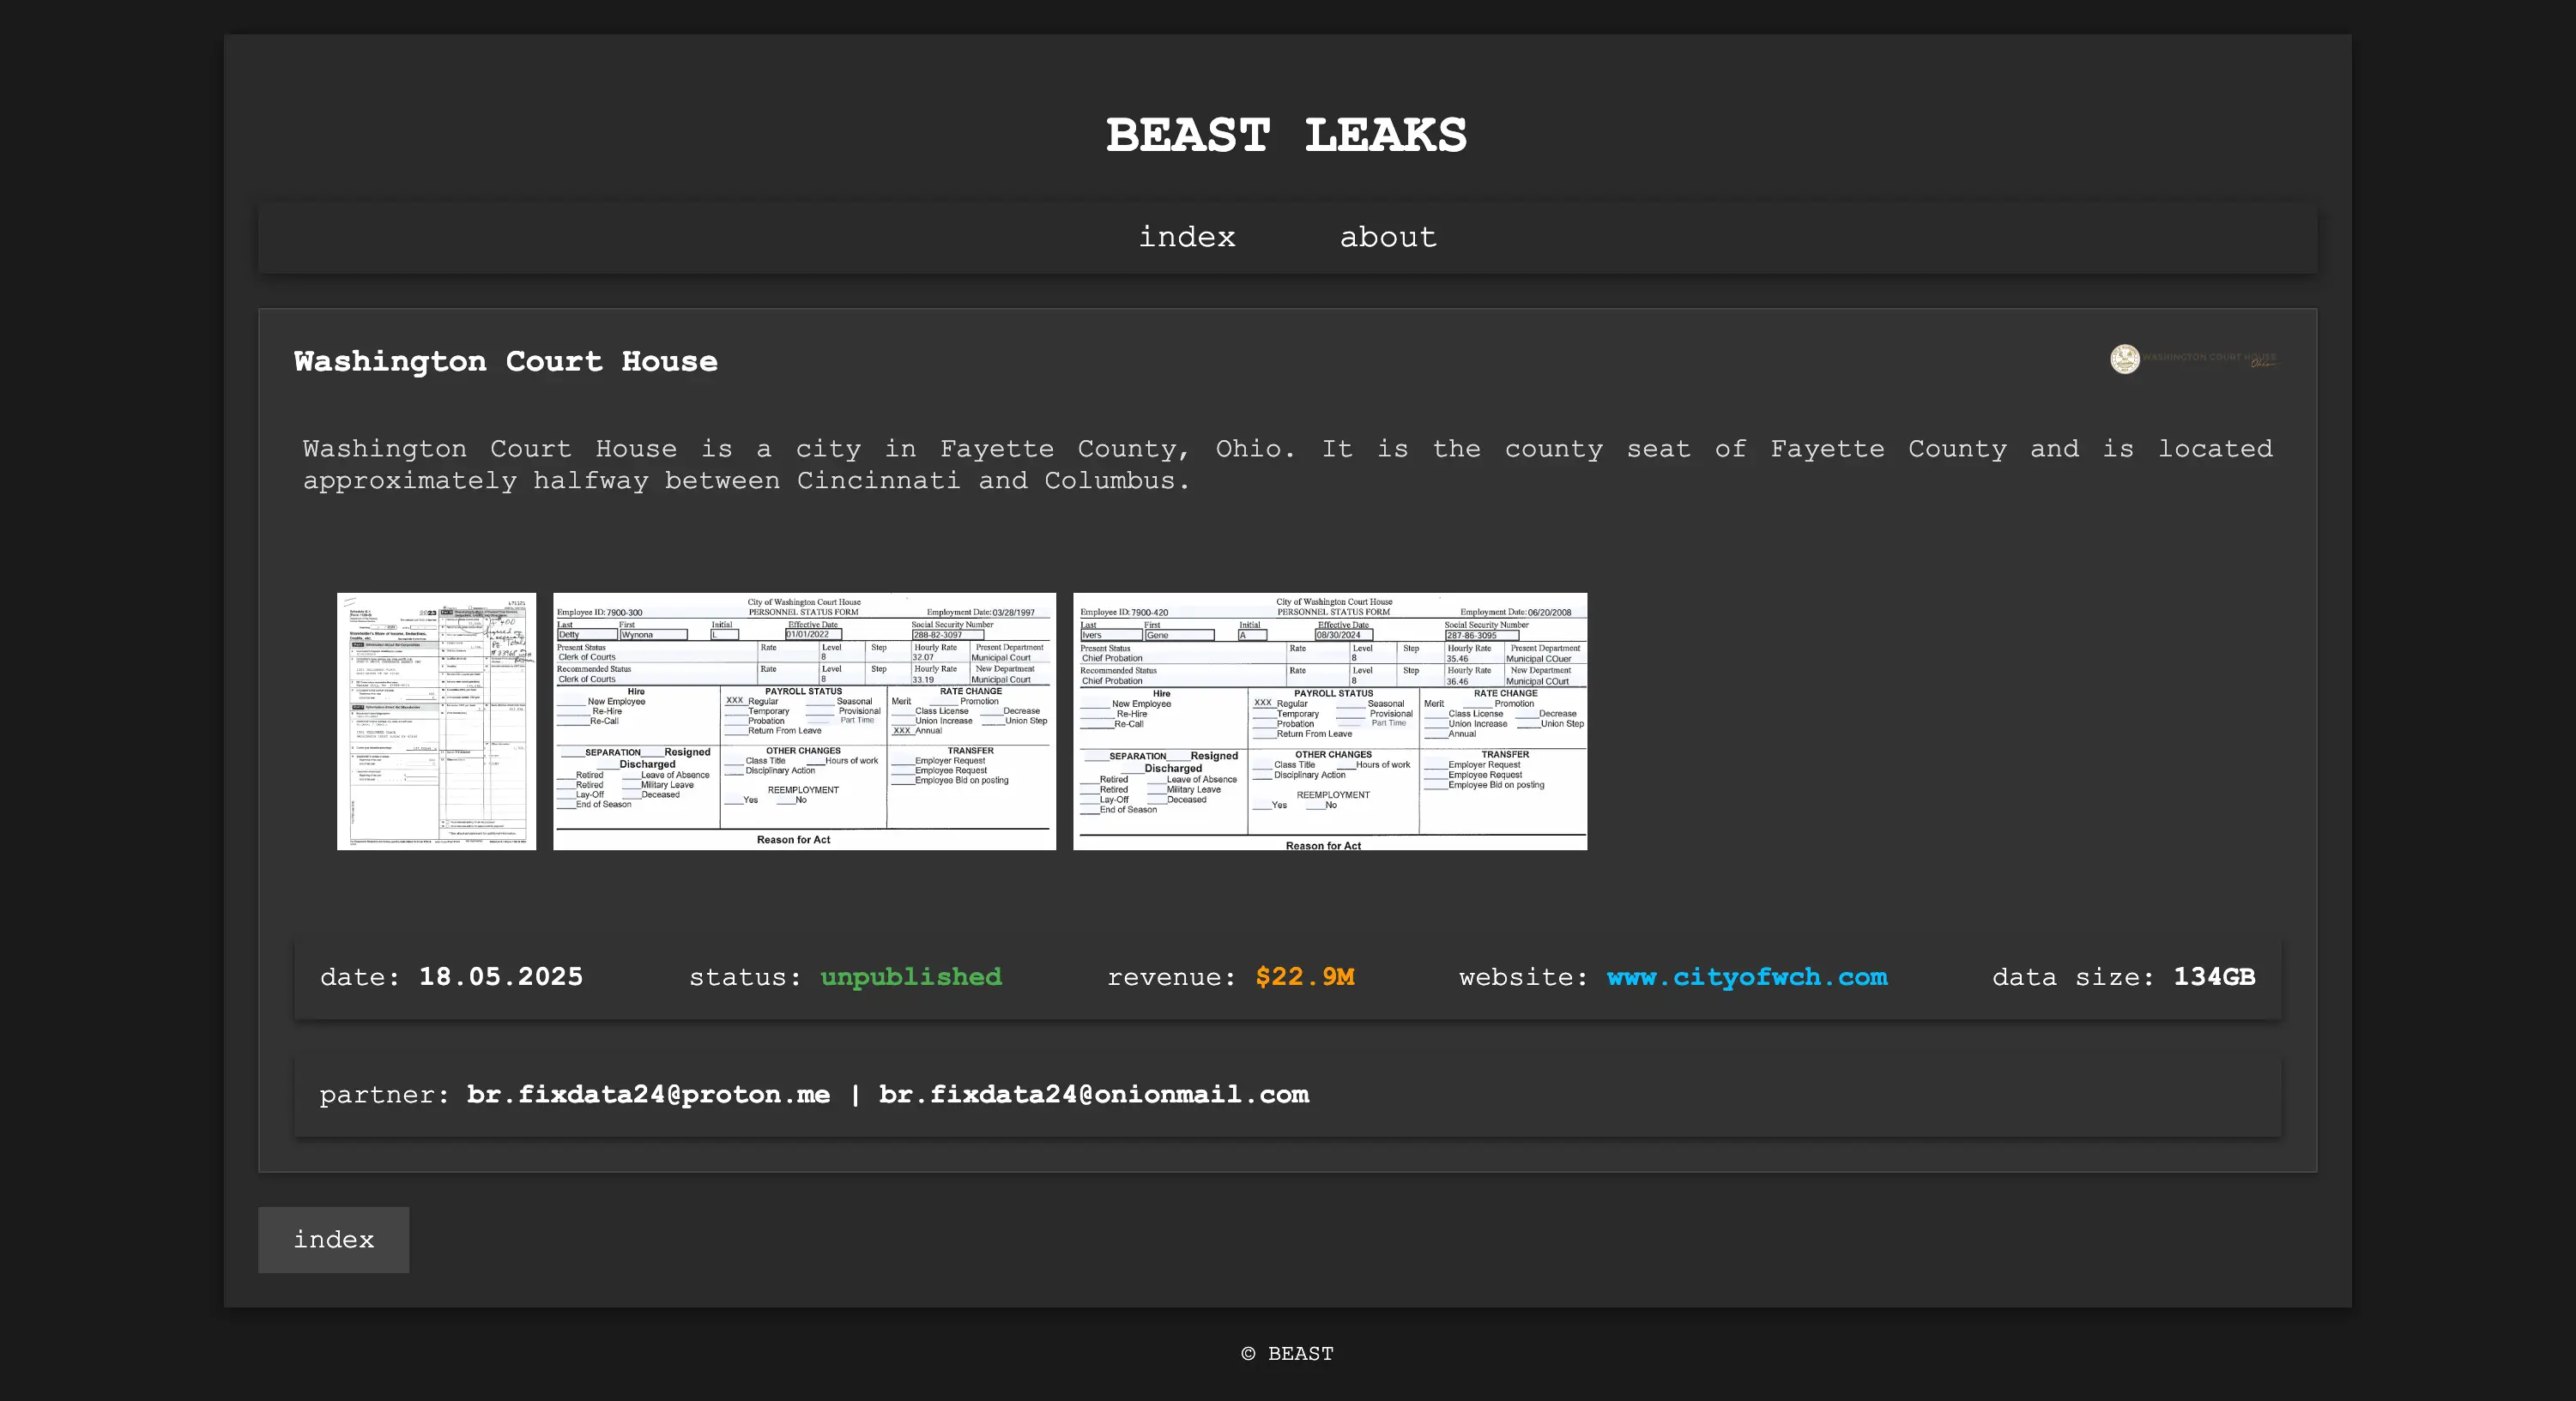Click the © BEAST footer text
The height and width of the screenshot is (1401, 2576).
[1287, 1354]
